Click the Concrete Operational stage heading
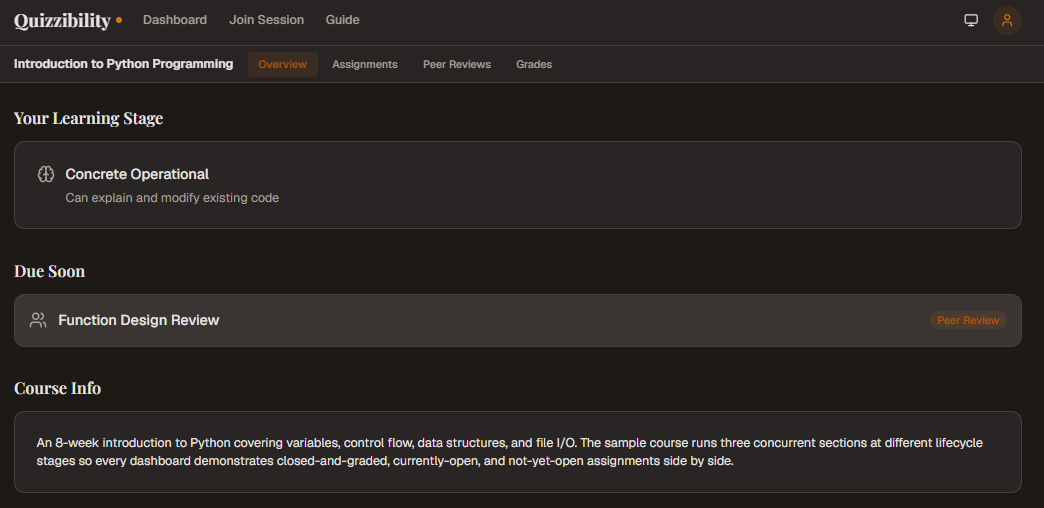Screen dimensions: 1044x508 pos(137,174)
